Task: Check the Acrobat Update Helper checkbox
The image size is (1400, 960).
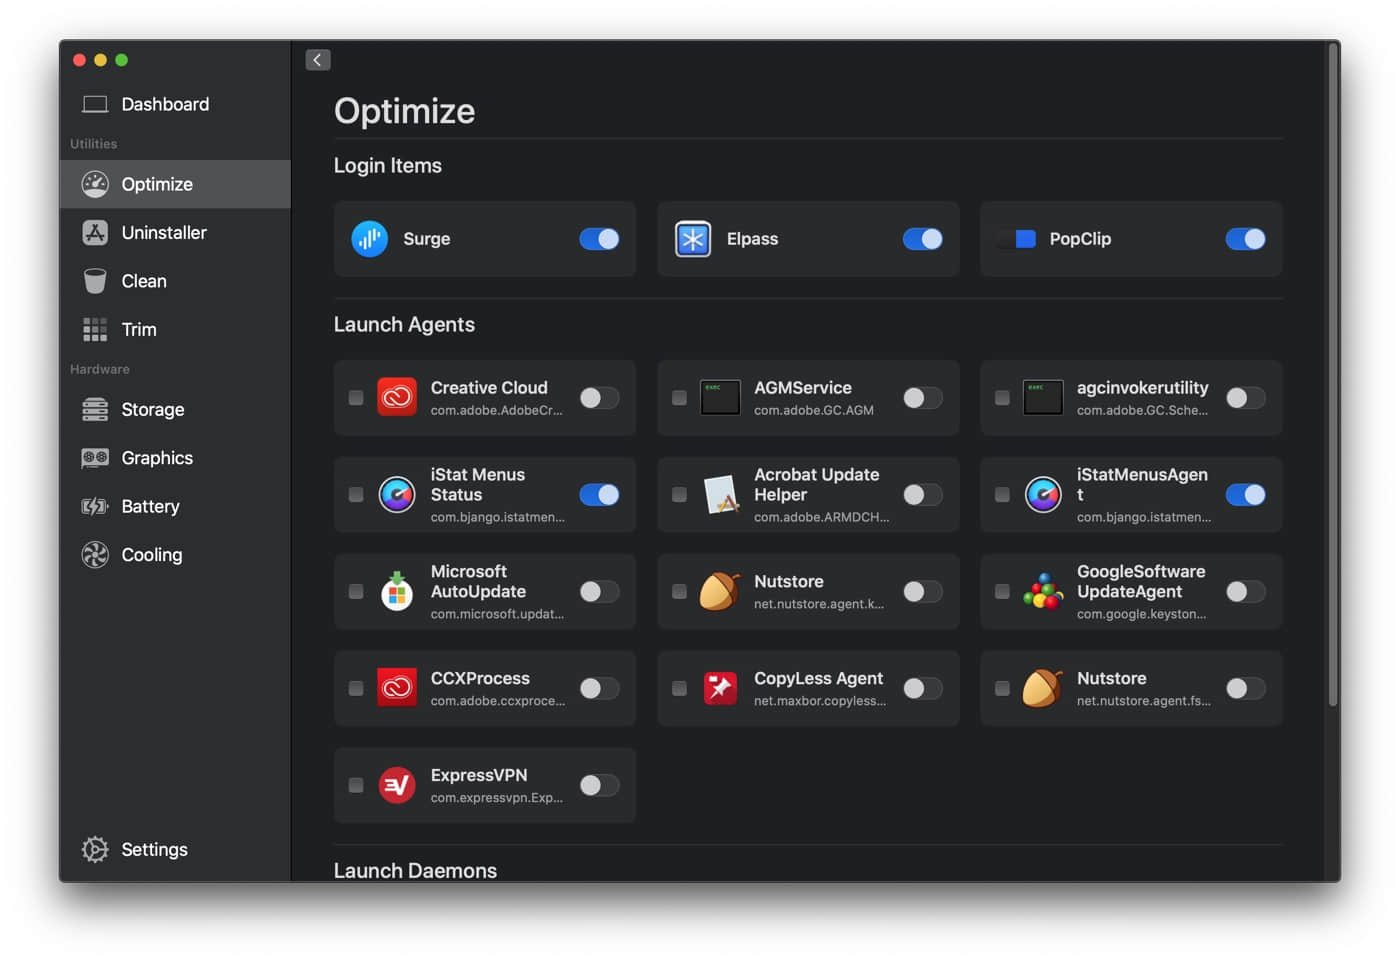Action: tap(679, 494)
